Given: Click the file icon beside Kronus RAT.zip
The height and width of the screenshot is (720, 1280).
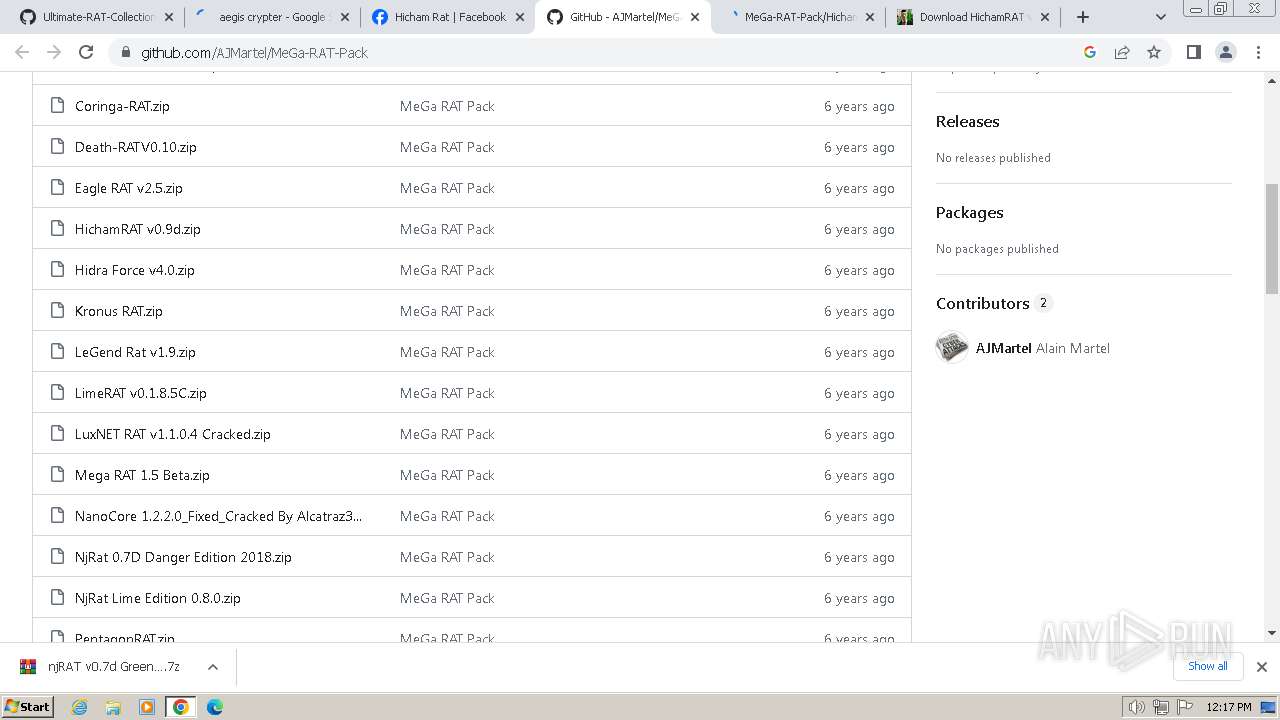Looking at the screenshot, I should pyautogui.click(x=58, y=310).
